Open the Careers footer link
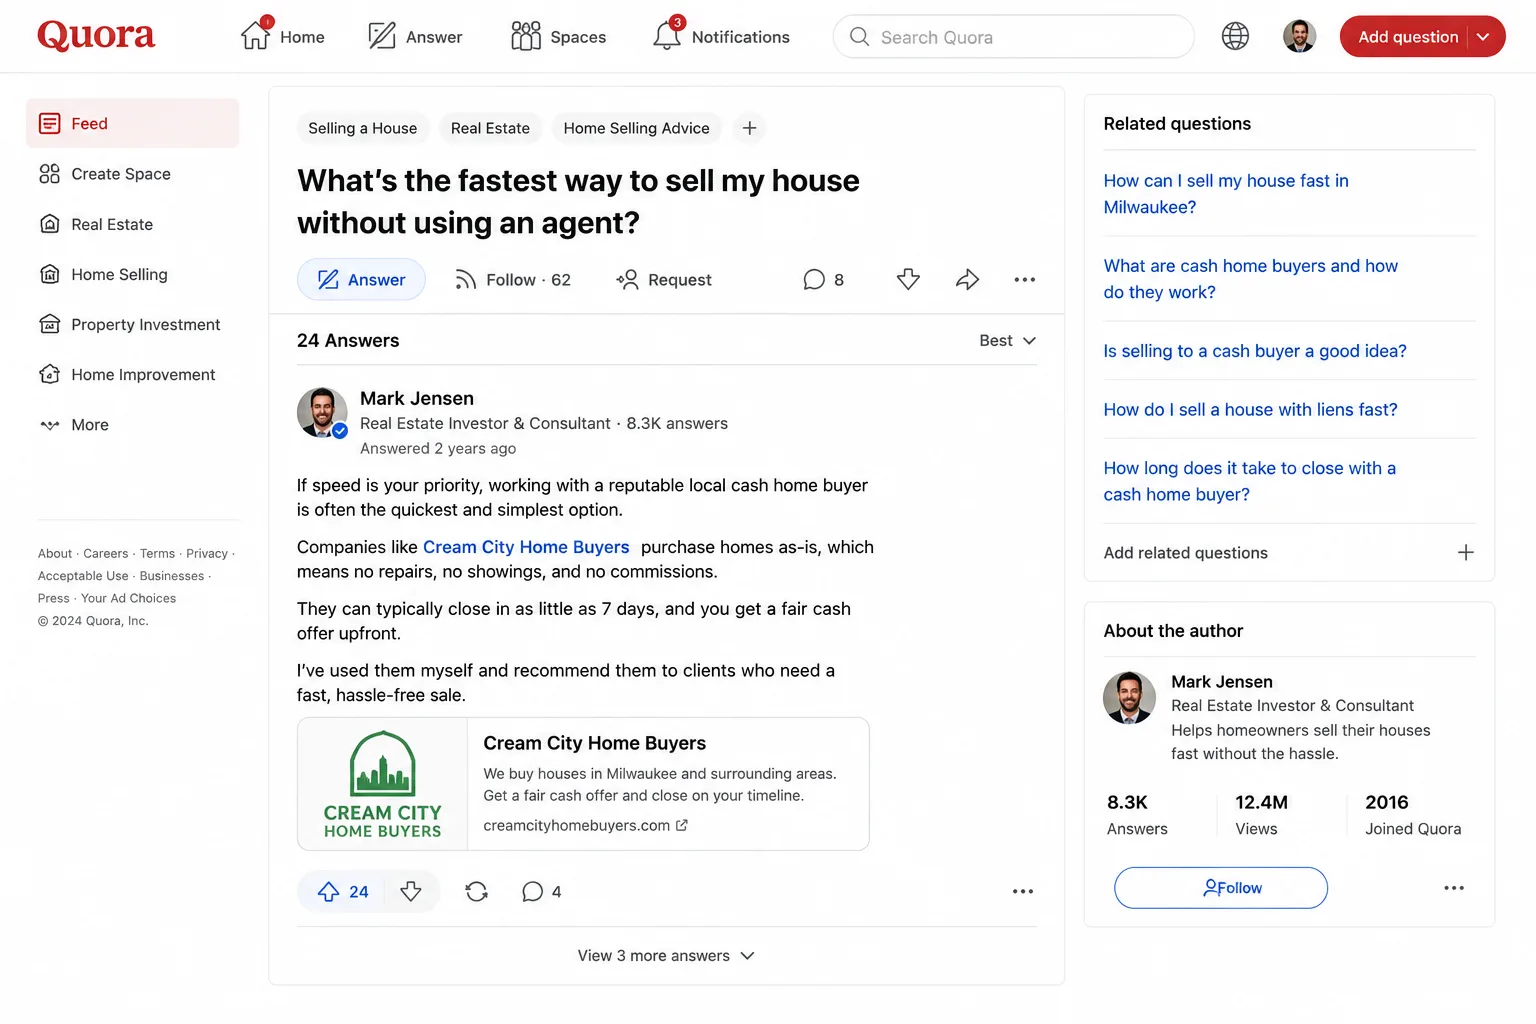Viewport: 1536px width, 1024px height. point(106,553)
